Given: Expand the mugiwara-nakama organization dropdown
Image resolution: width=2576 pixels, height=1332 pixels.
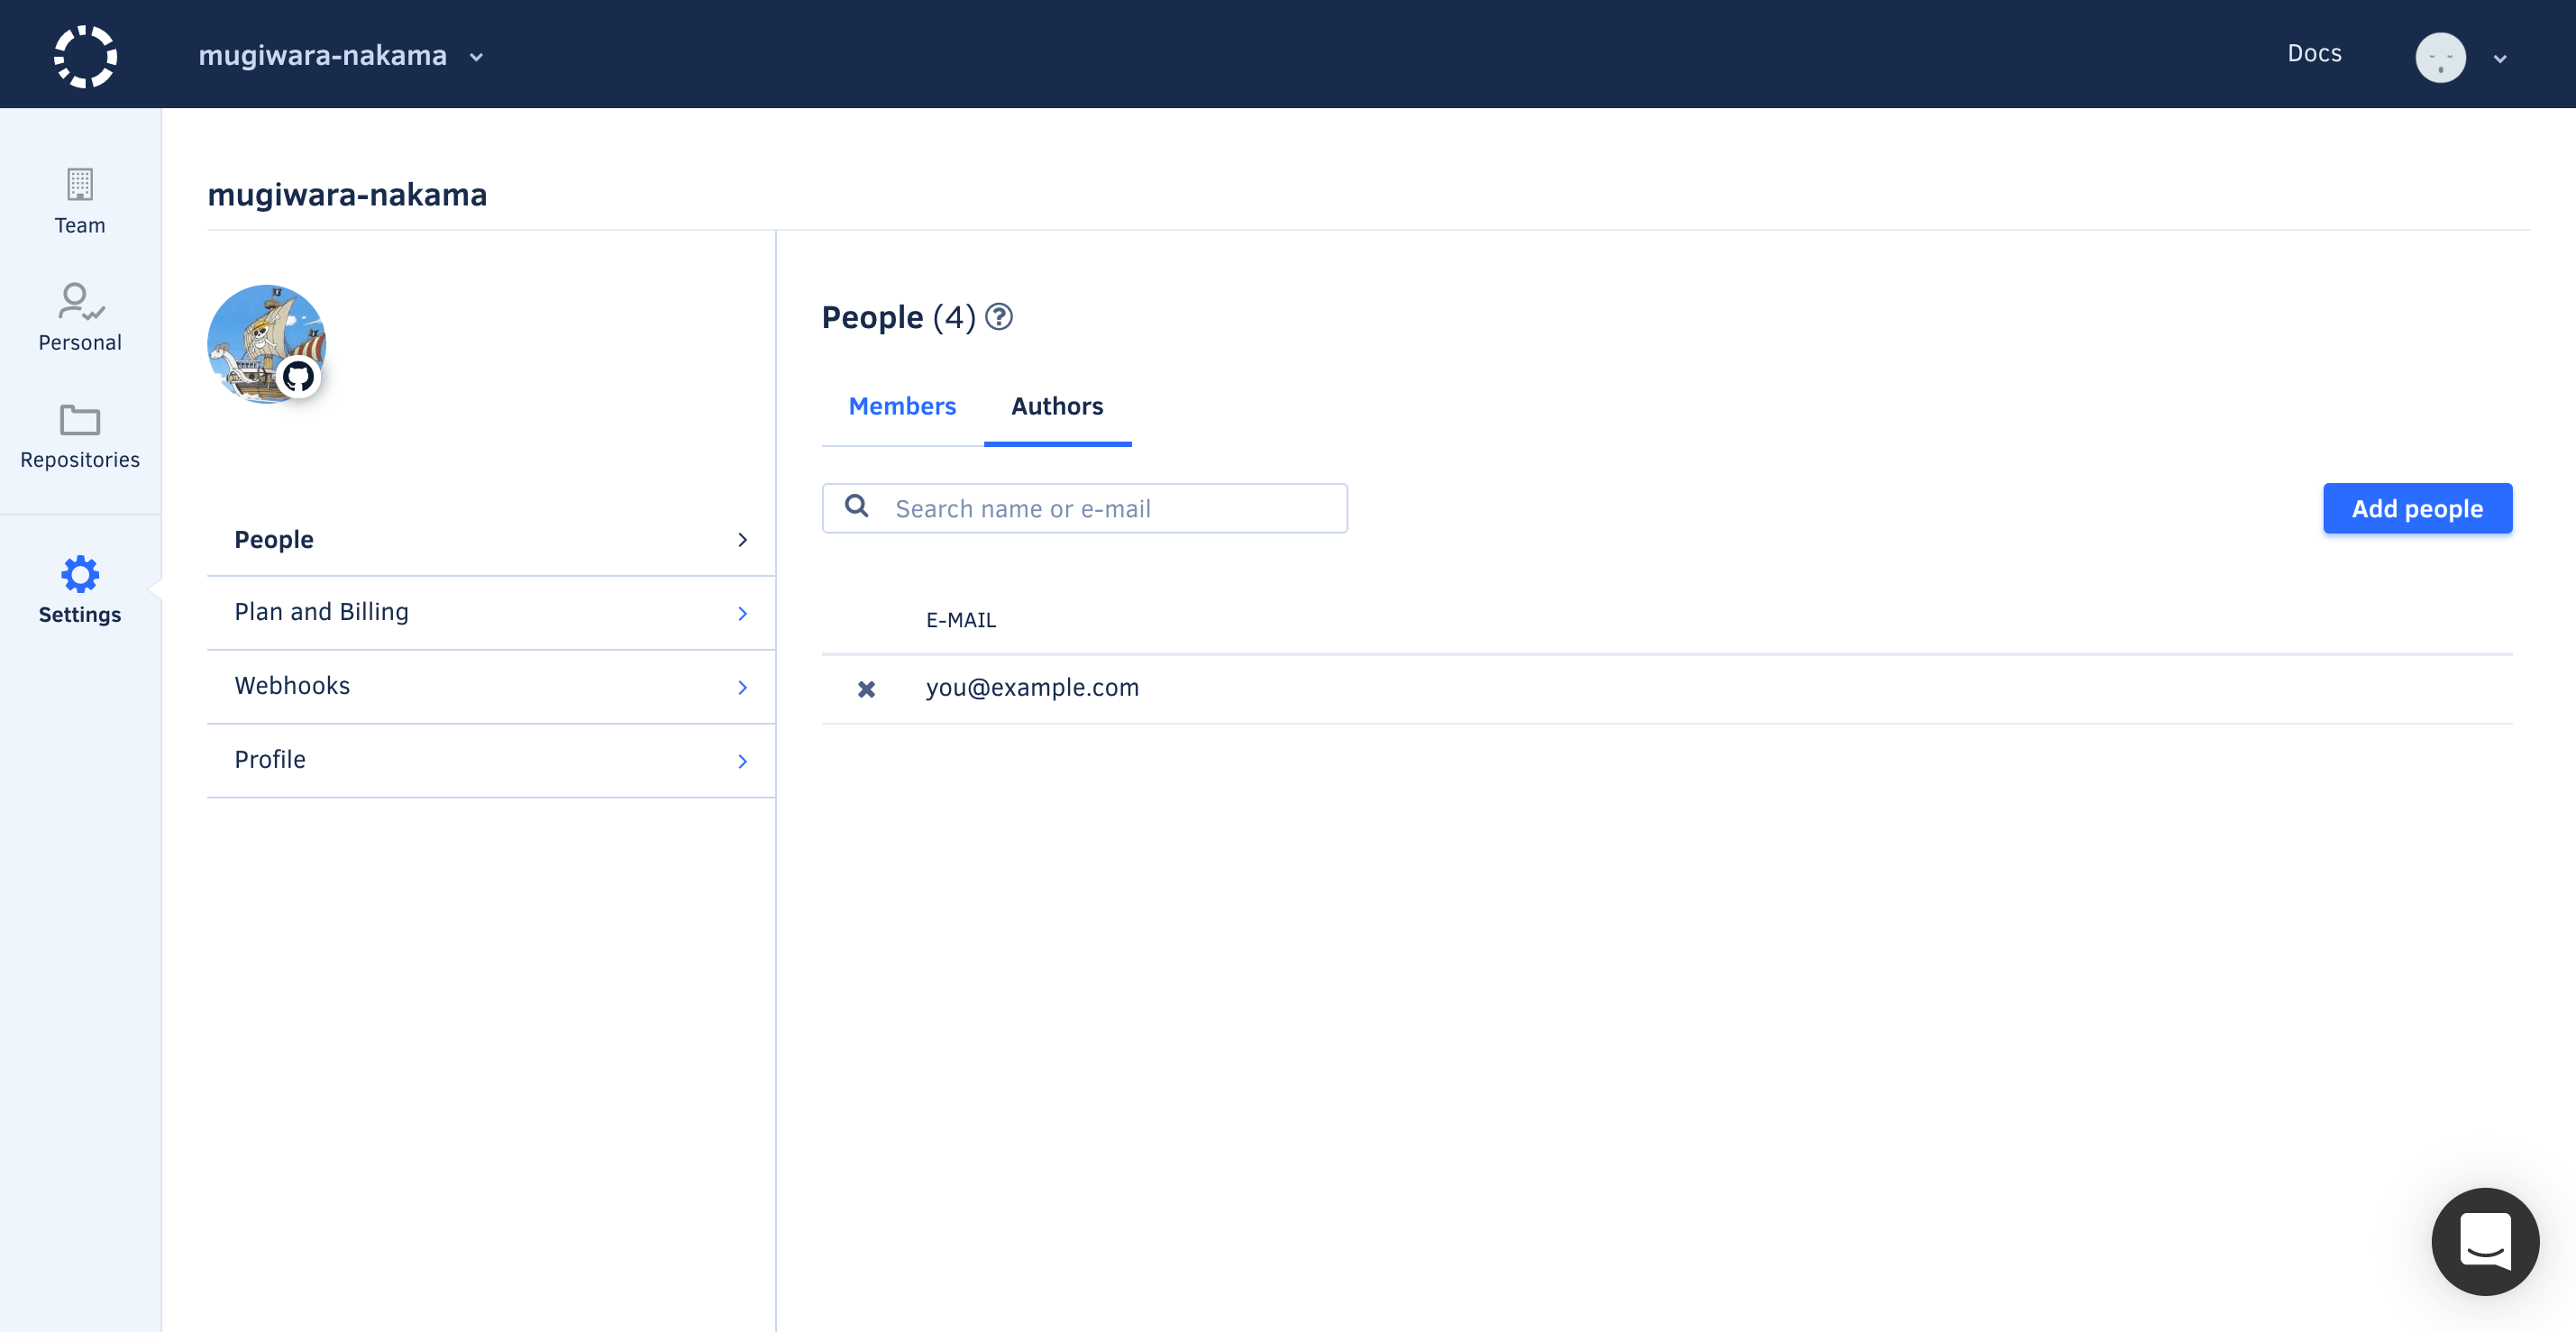Looking at the screenshot, I should point(476,57).
